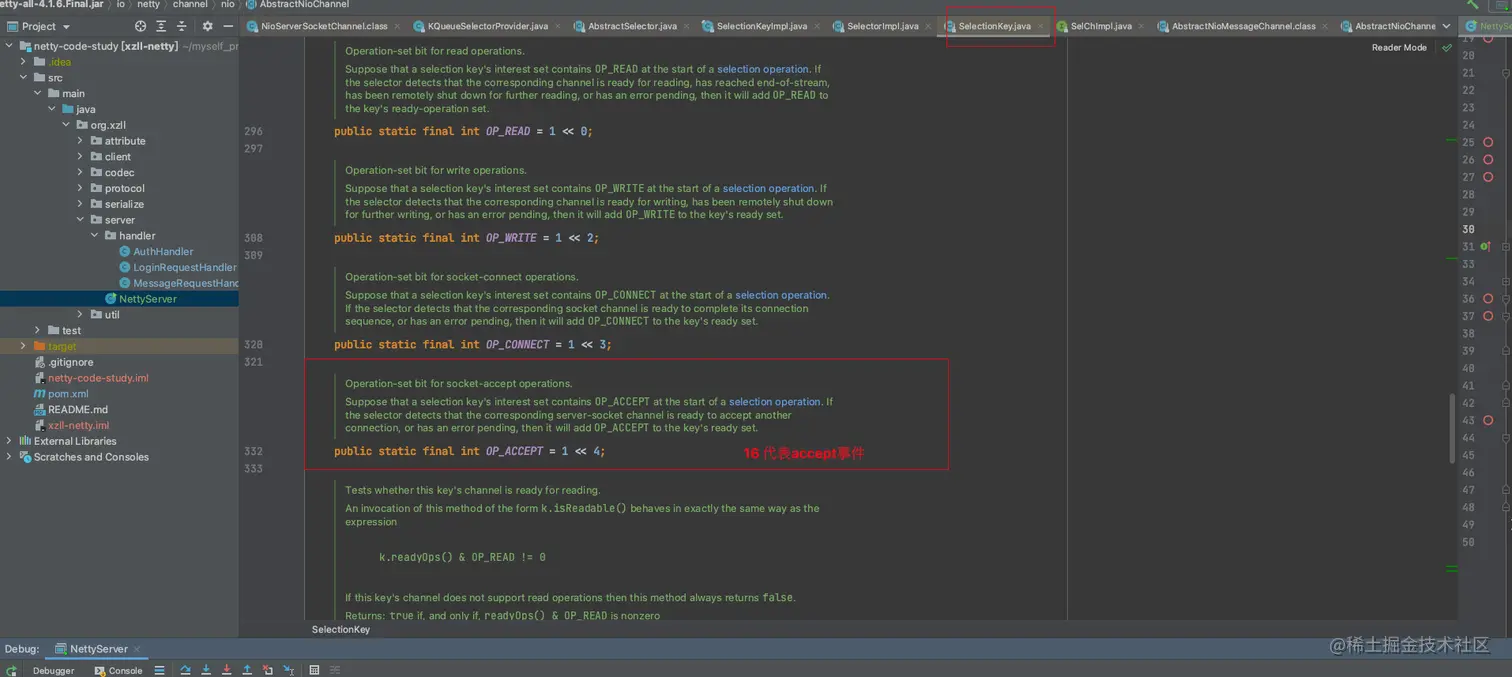Click the red Force Step Into icon

pyautogui.click(x=226, y=670)
